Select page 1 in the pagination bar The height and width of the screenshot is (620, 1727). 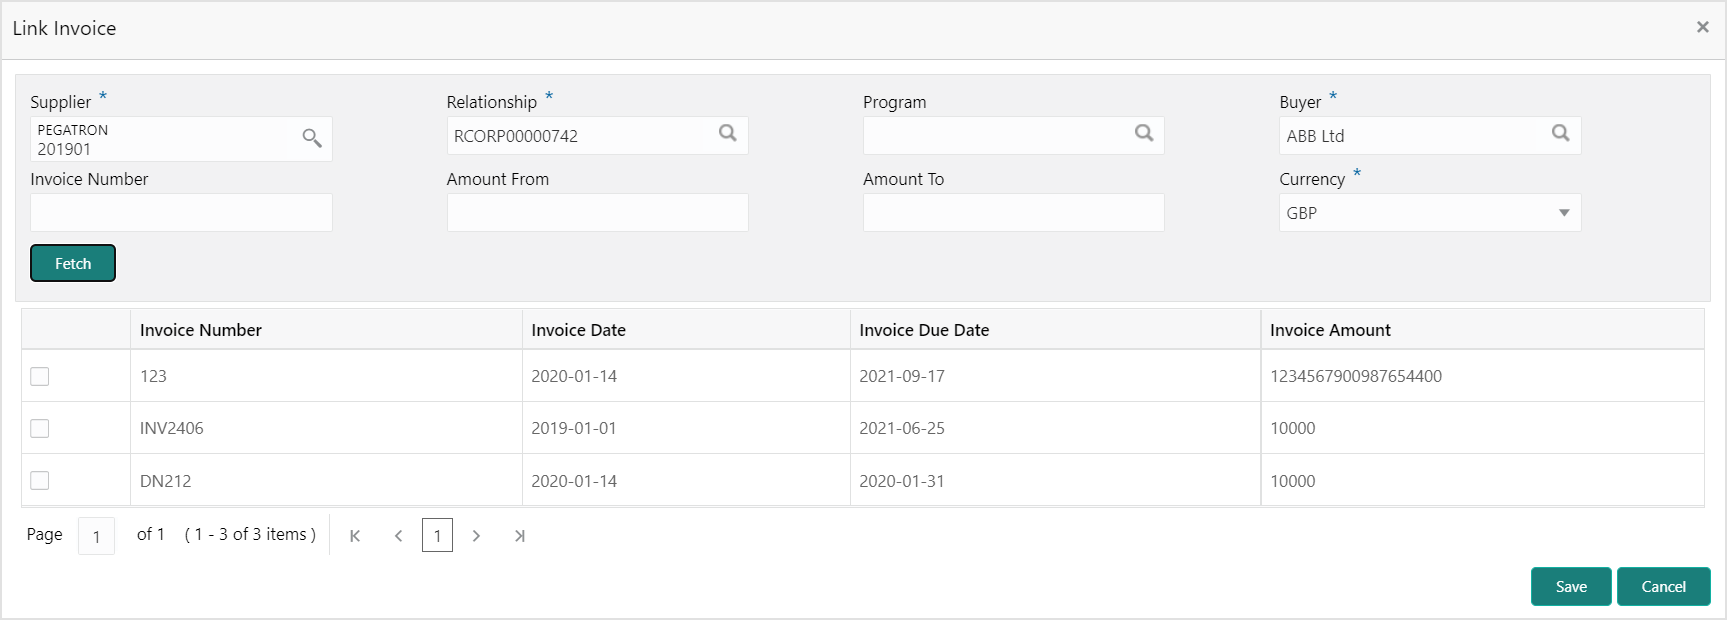click(x=437, y=536)
